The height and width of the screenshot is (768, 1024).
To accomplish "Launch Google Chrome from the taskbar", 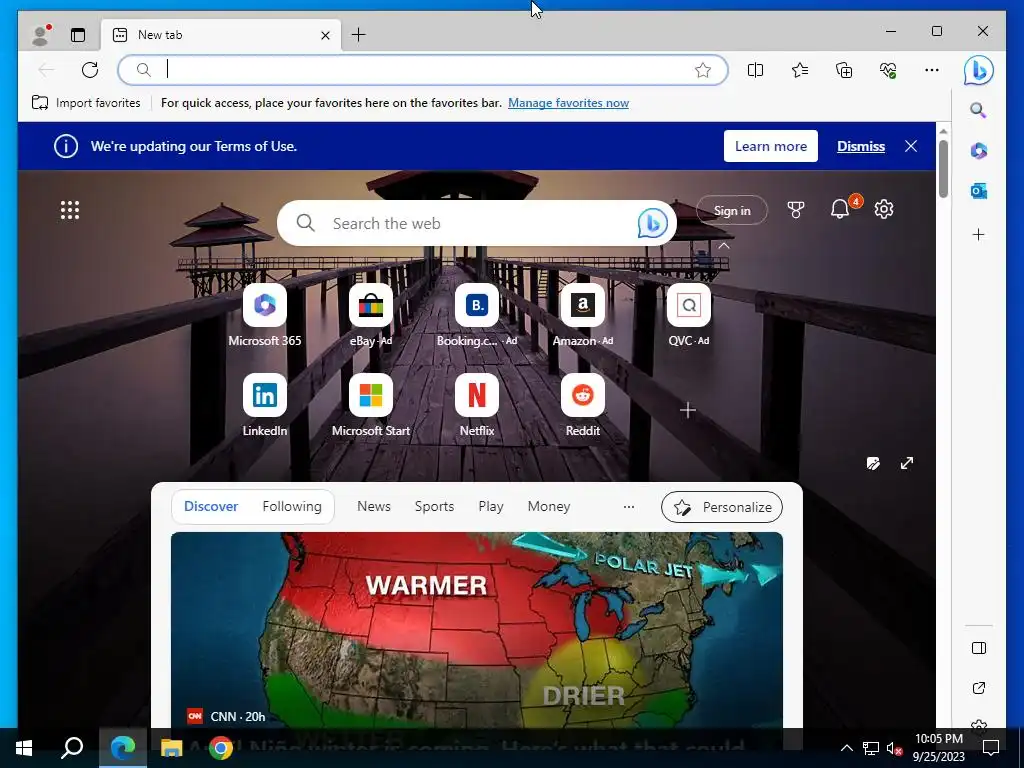I will (x=221, y=748).
